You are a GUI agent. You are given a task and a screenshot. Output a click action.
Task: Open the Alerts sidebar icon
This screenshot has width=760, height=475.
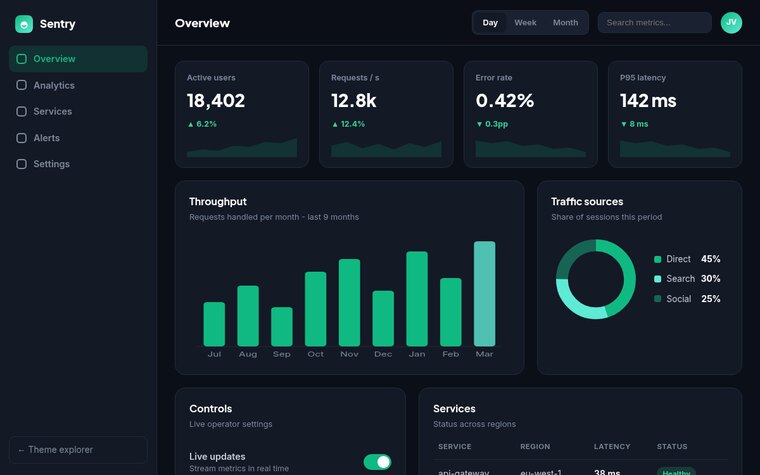21,138
